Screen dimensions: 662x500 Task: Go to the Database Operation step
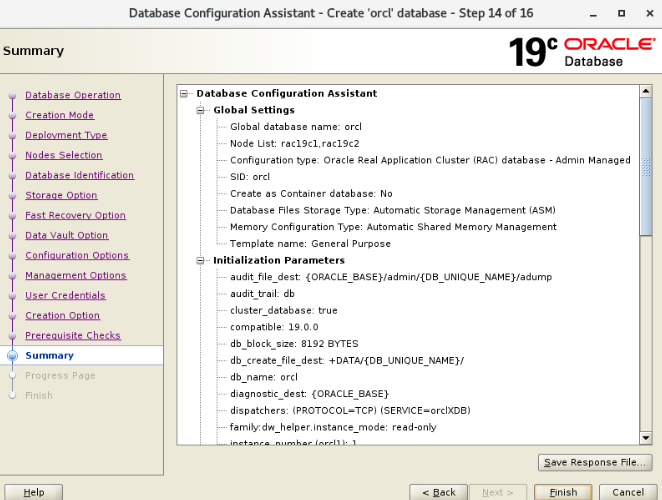tap(72, 95)
